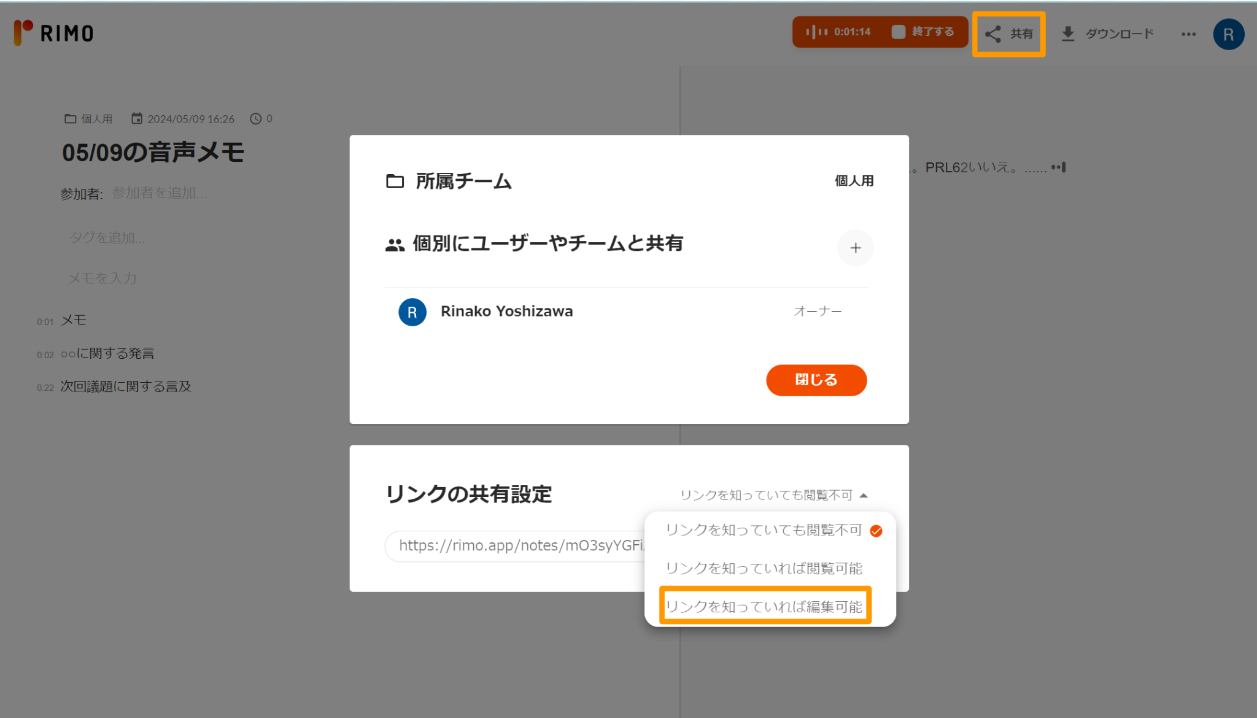Click the 05/09の音声メモ note title
Screen dimensions: 1257x718
[153, 153]
